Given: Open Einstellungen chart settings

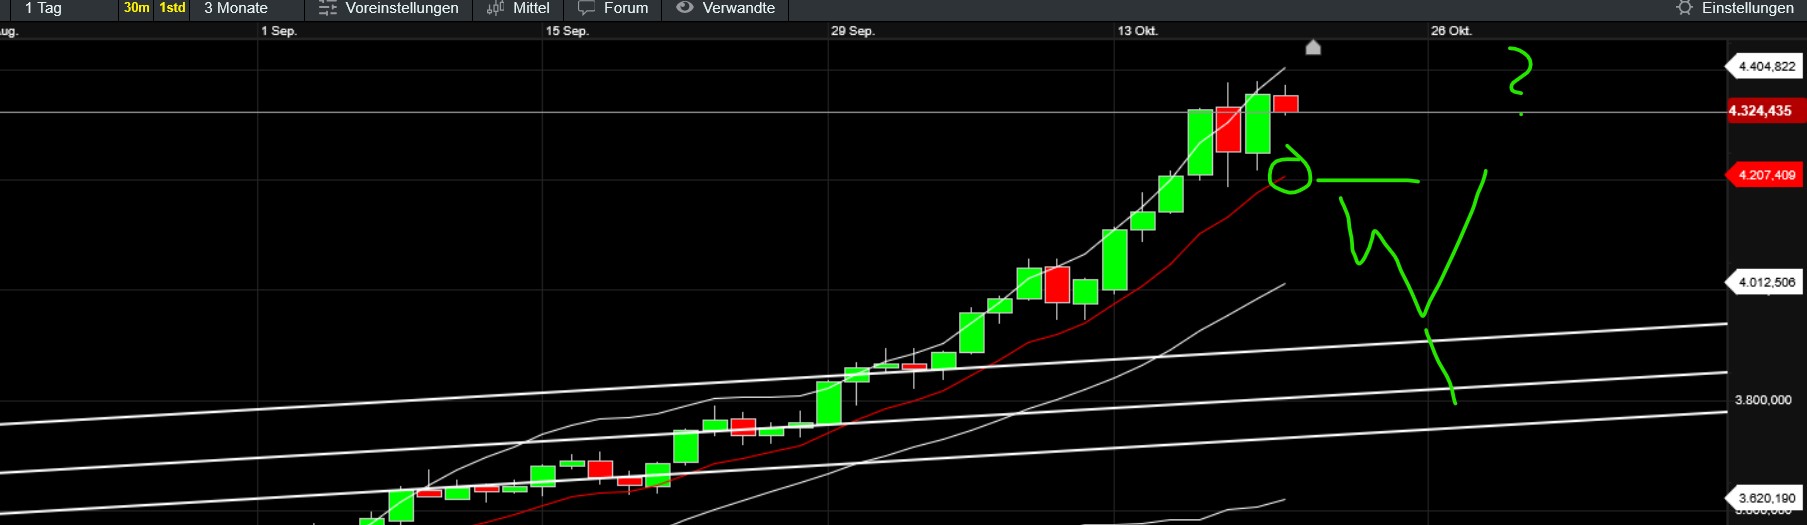Looking at the screenshot, I should point(1735,9).
